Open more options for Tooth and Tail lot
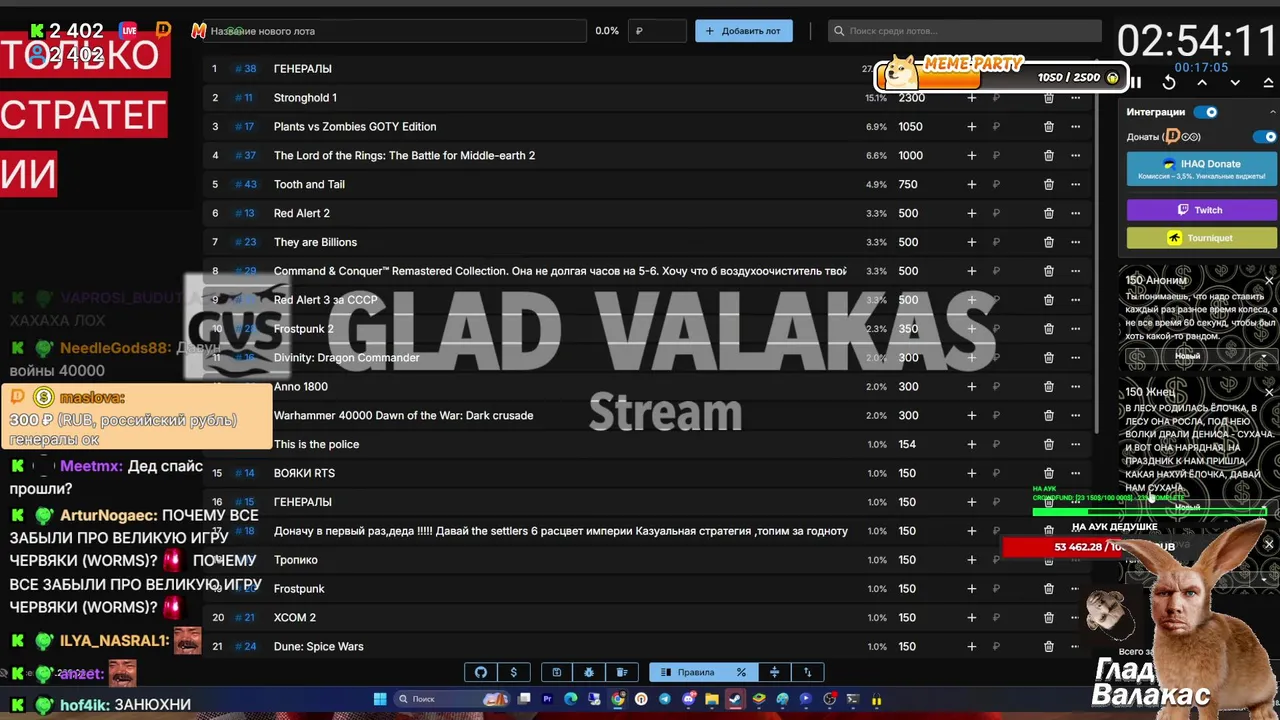The height and width of the screenshot is (720, 1280). (1075, 184)
